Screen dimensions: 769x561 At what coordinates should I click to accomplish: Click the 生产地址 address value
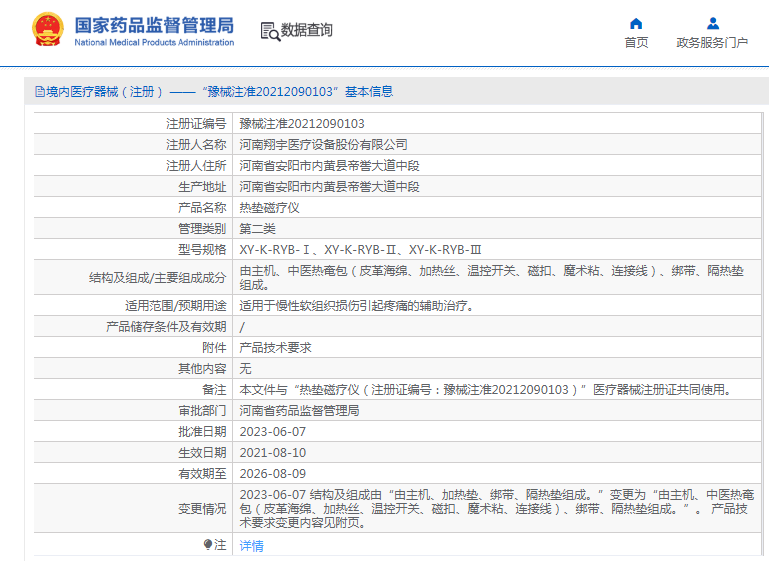tap(330, 187)
